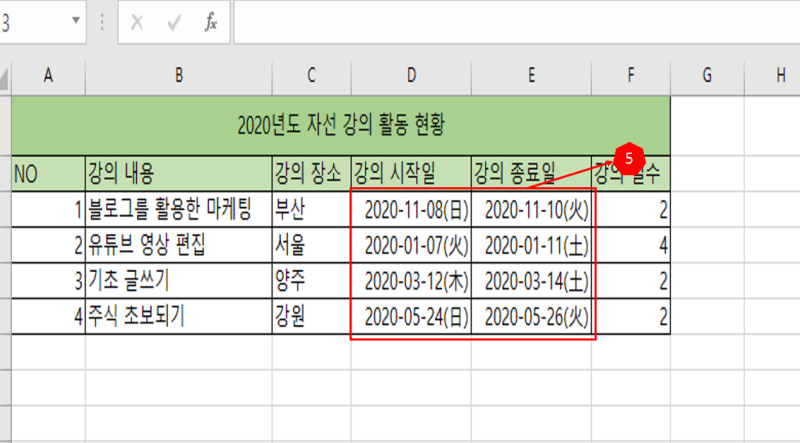Image resolution: width=800 pixels, height=443 pixels.
Task: Select the cell 블로그를 활용한 마케팅
Action: (x=179, y=209)
